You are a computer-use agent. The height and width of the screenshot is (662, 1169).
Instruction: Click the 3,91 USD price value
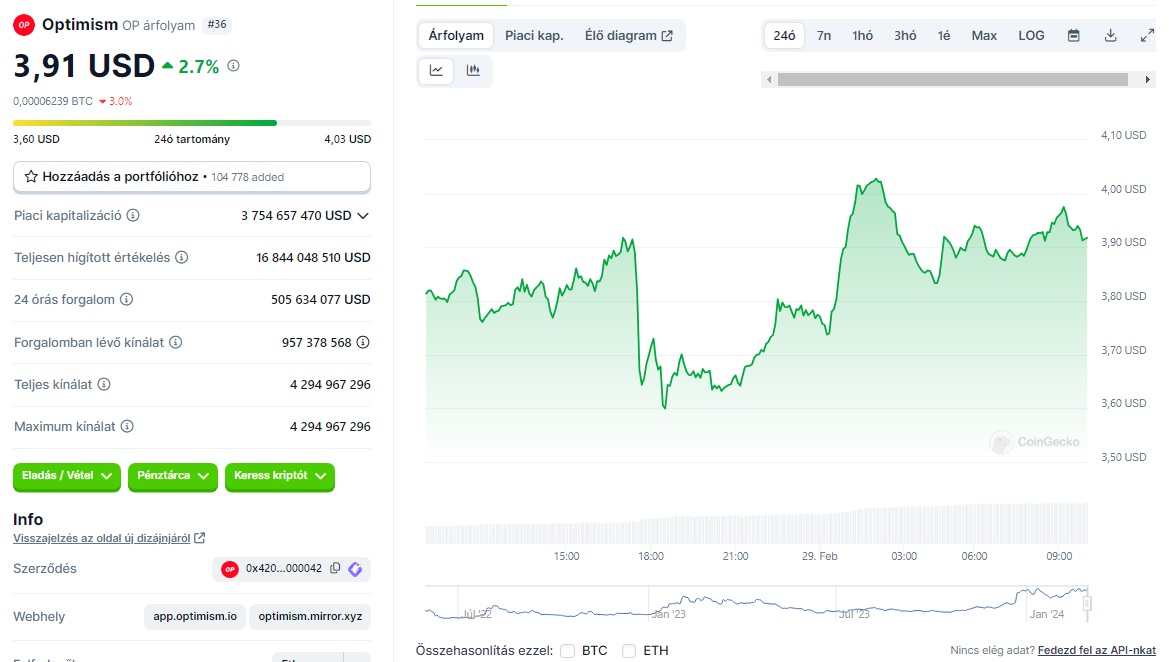84,66
